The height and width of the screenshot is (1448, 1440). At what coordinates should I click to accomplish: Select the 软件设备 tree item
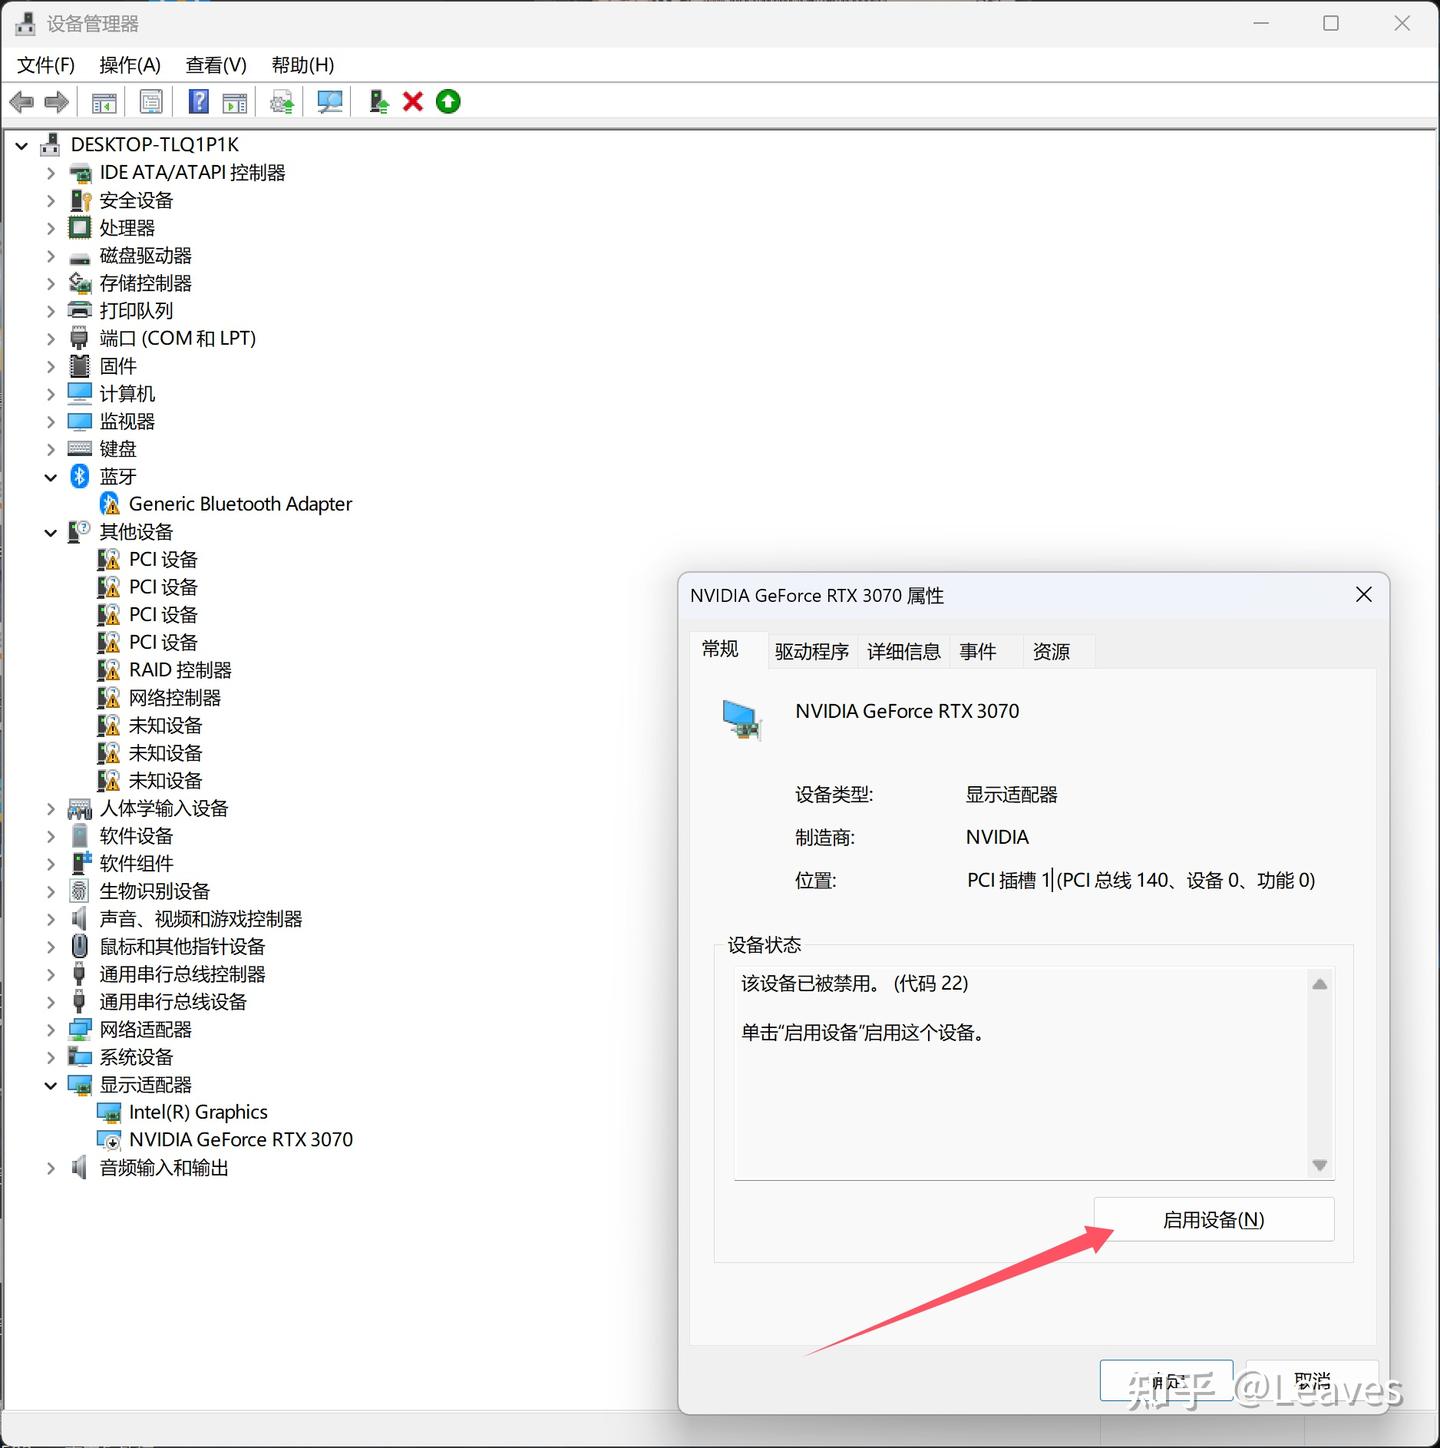tap(136, 836)
